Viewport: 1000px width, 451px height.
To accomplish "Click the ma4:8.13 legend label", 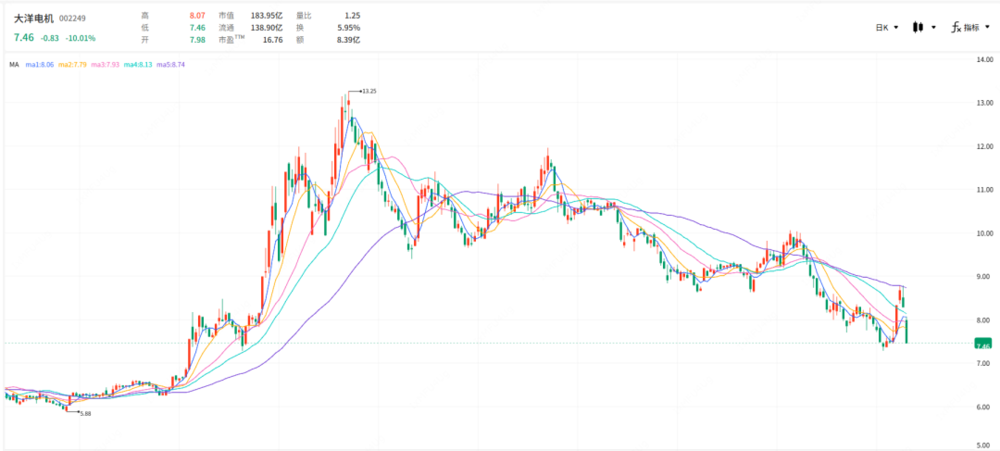I will (x=138, y=64).
